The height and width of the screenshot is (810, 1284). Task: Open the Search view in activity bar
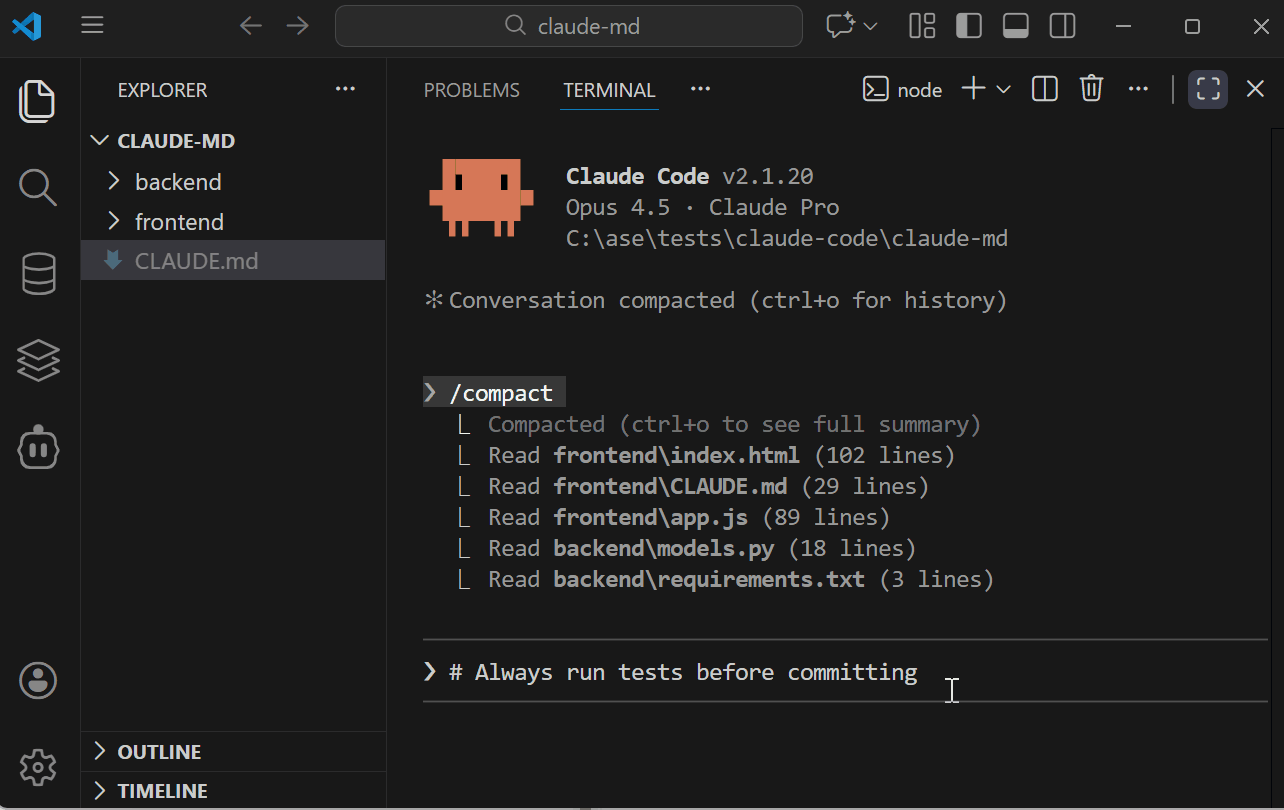click(38, 187)
